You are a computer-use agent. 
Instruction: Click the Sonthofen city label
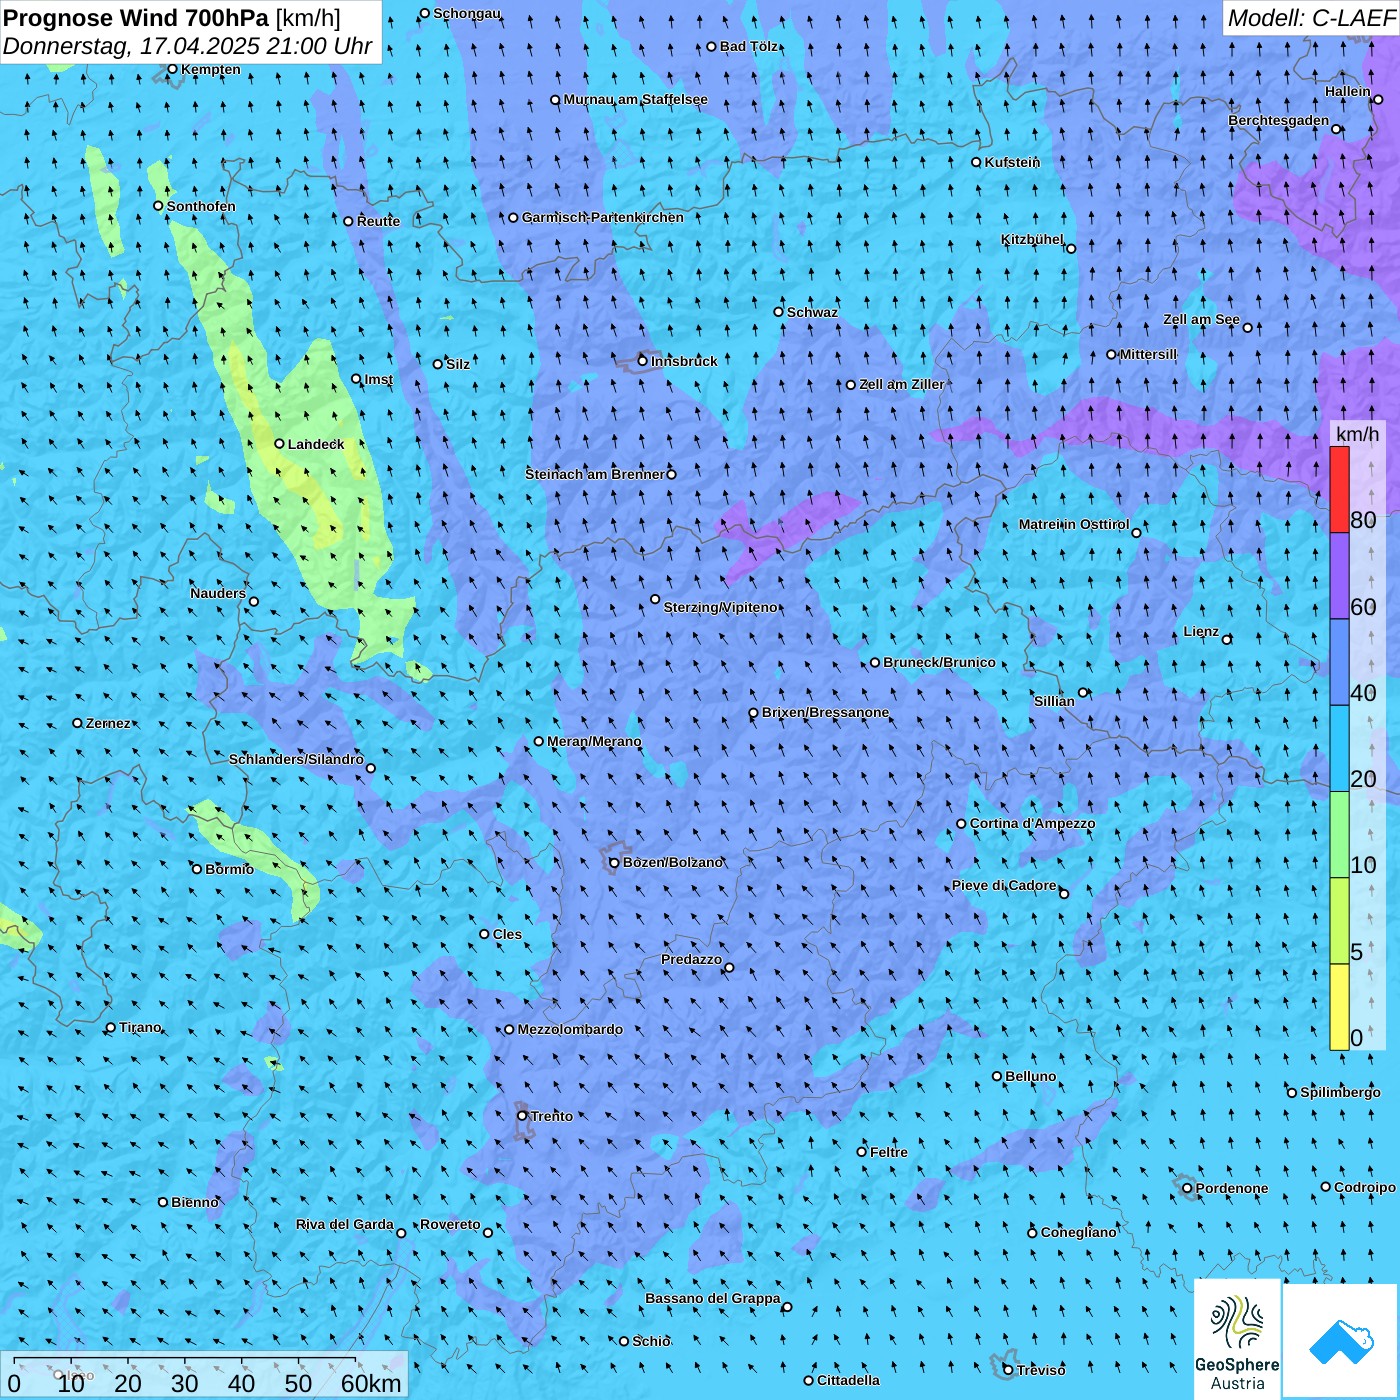point(201,206)
